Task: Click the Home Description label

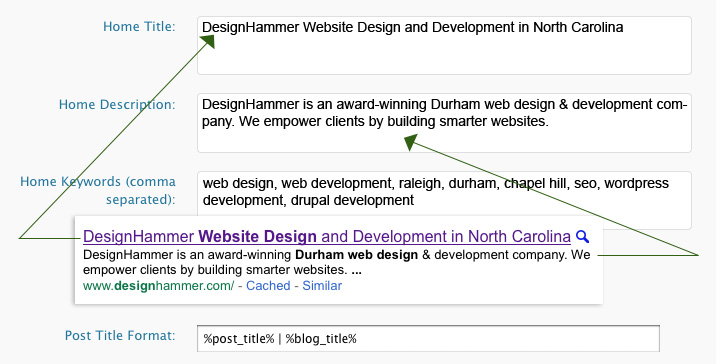Action: pos(117,105)
